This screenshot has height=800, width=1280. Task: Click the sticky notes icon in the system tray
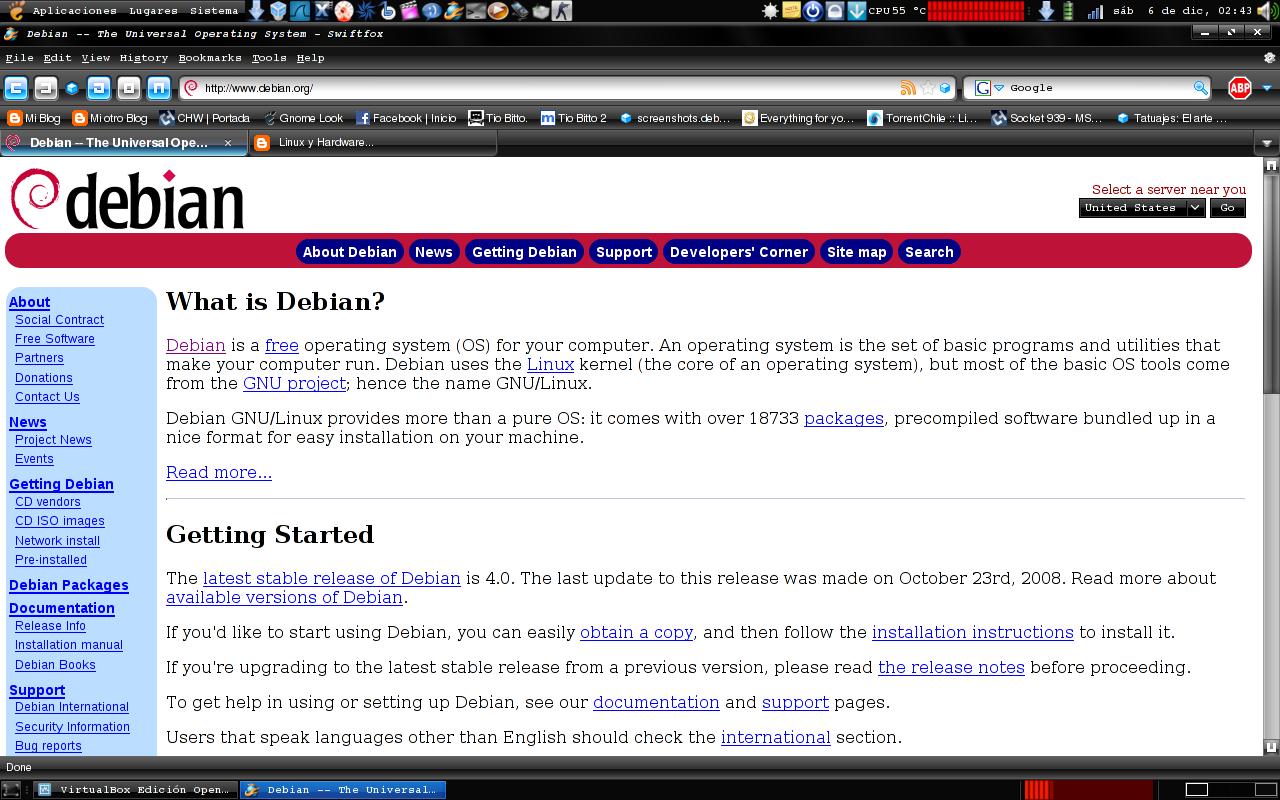click(x=791, y=11)
